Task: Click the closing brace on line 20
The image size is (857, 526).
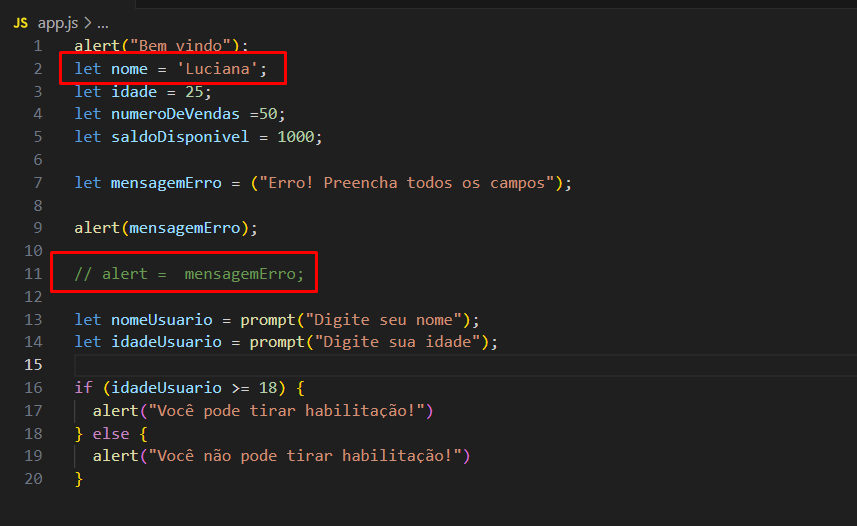Action: pyautogui.click(x=79, y=479)
